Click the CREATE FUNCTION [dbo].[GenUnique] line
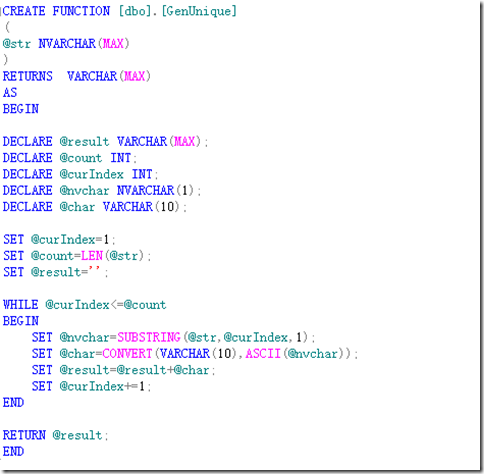The width and height of the screenshot is (484, 474). click(119, 11)
